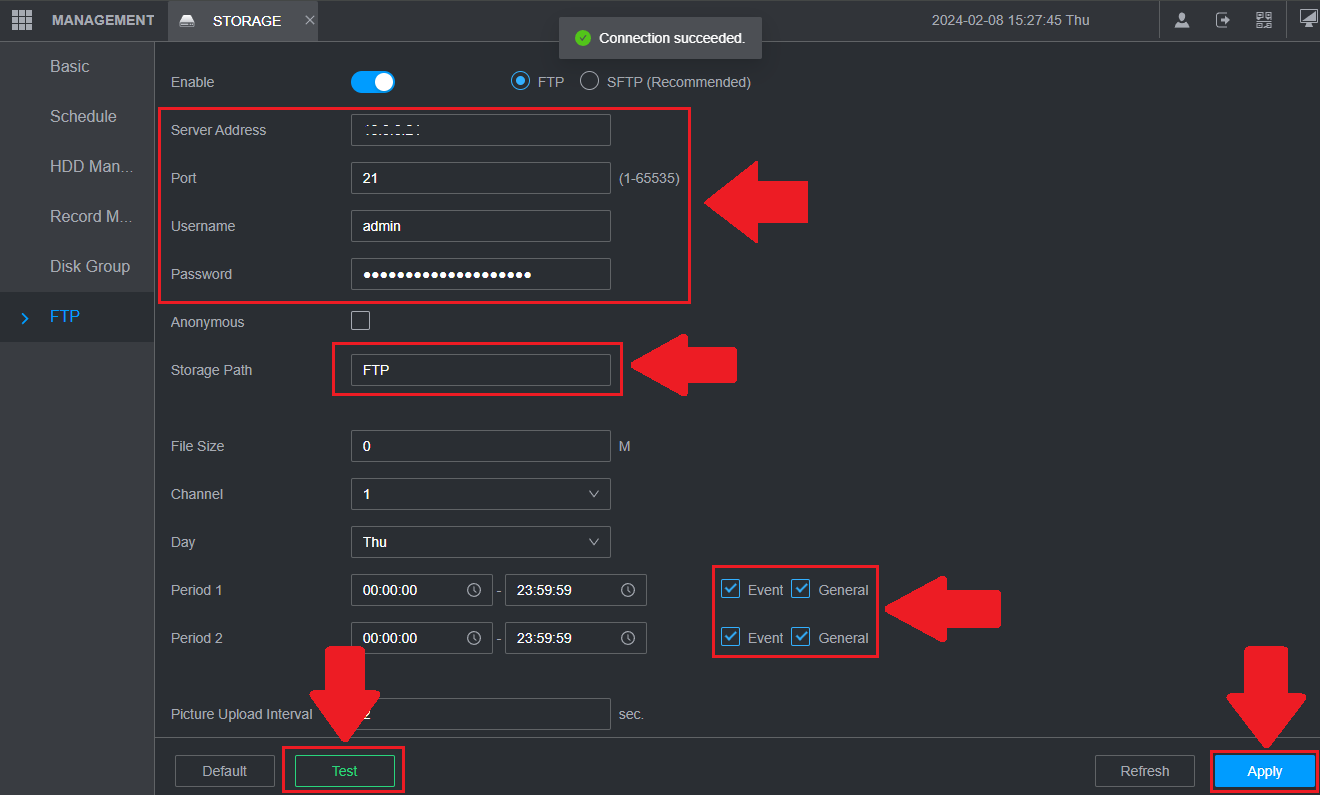This screenshot has height=795, width=1320.
Task: Check the Anonymous checkbox
Action: pyautogui.click(x=361, y=321)
